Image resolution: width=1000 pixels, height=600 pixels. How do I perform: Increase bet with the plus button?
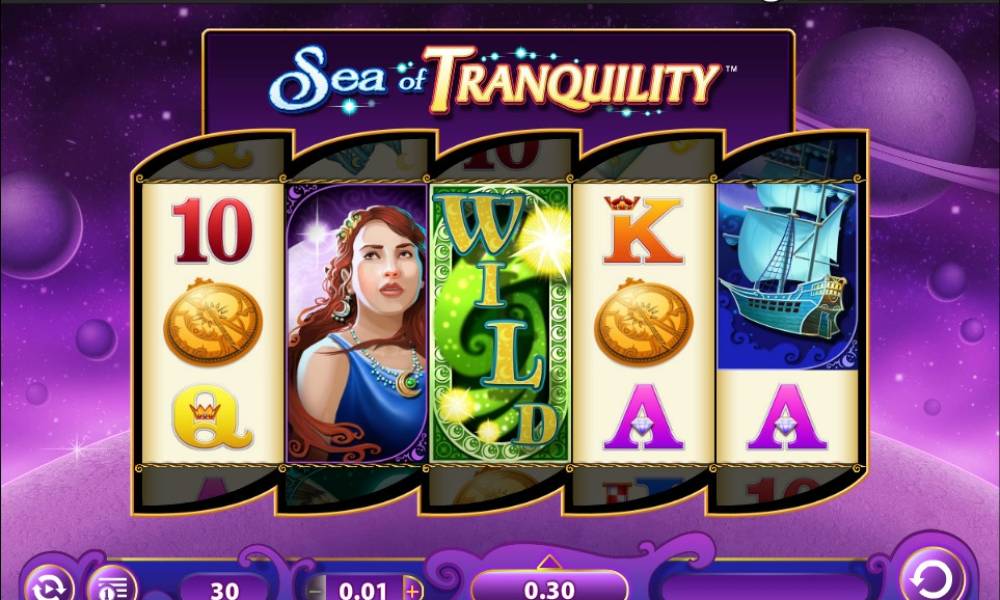pos(413,590)
